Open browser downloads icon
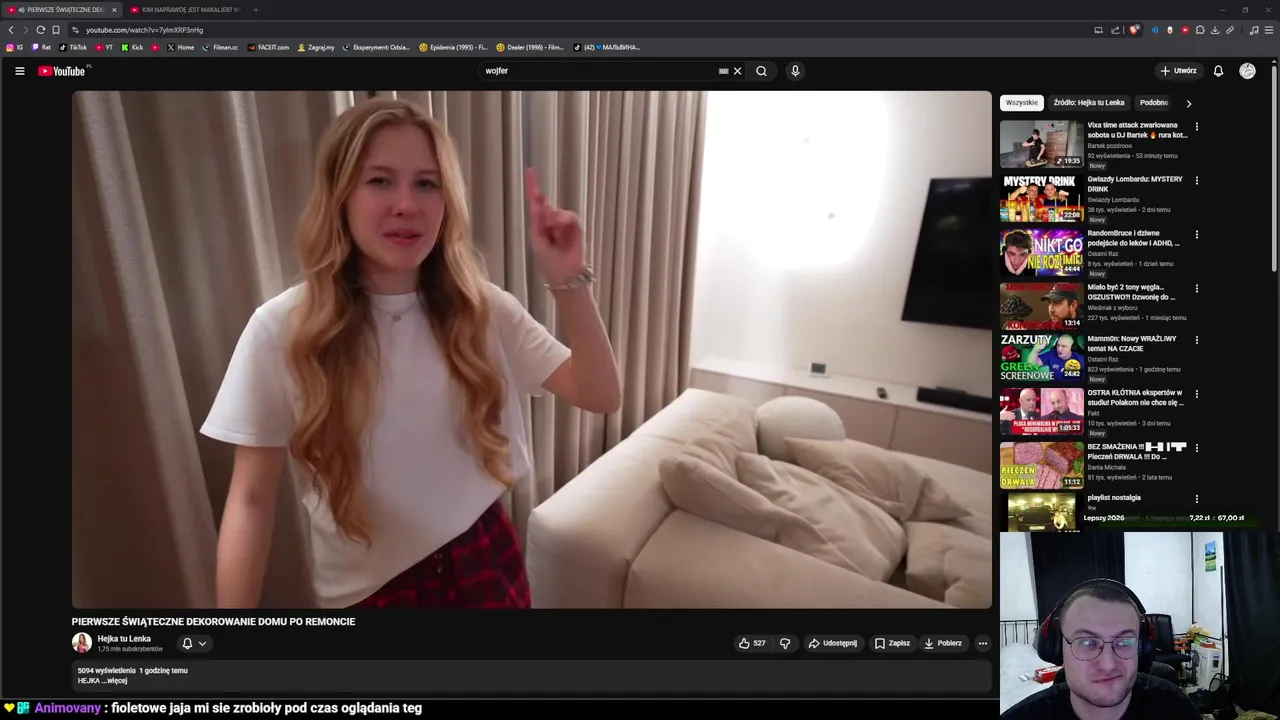 click(1215, 30)
